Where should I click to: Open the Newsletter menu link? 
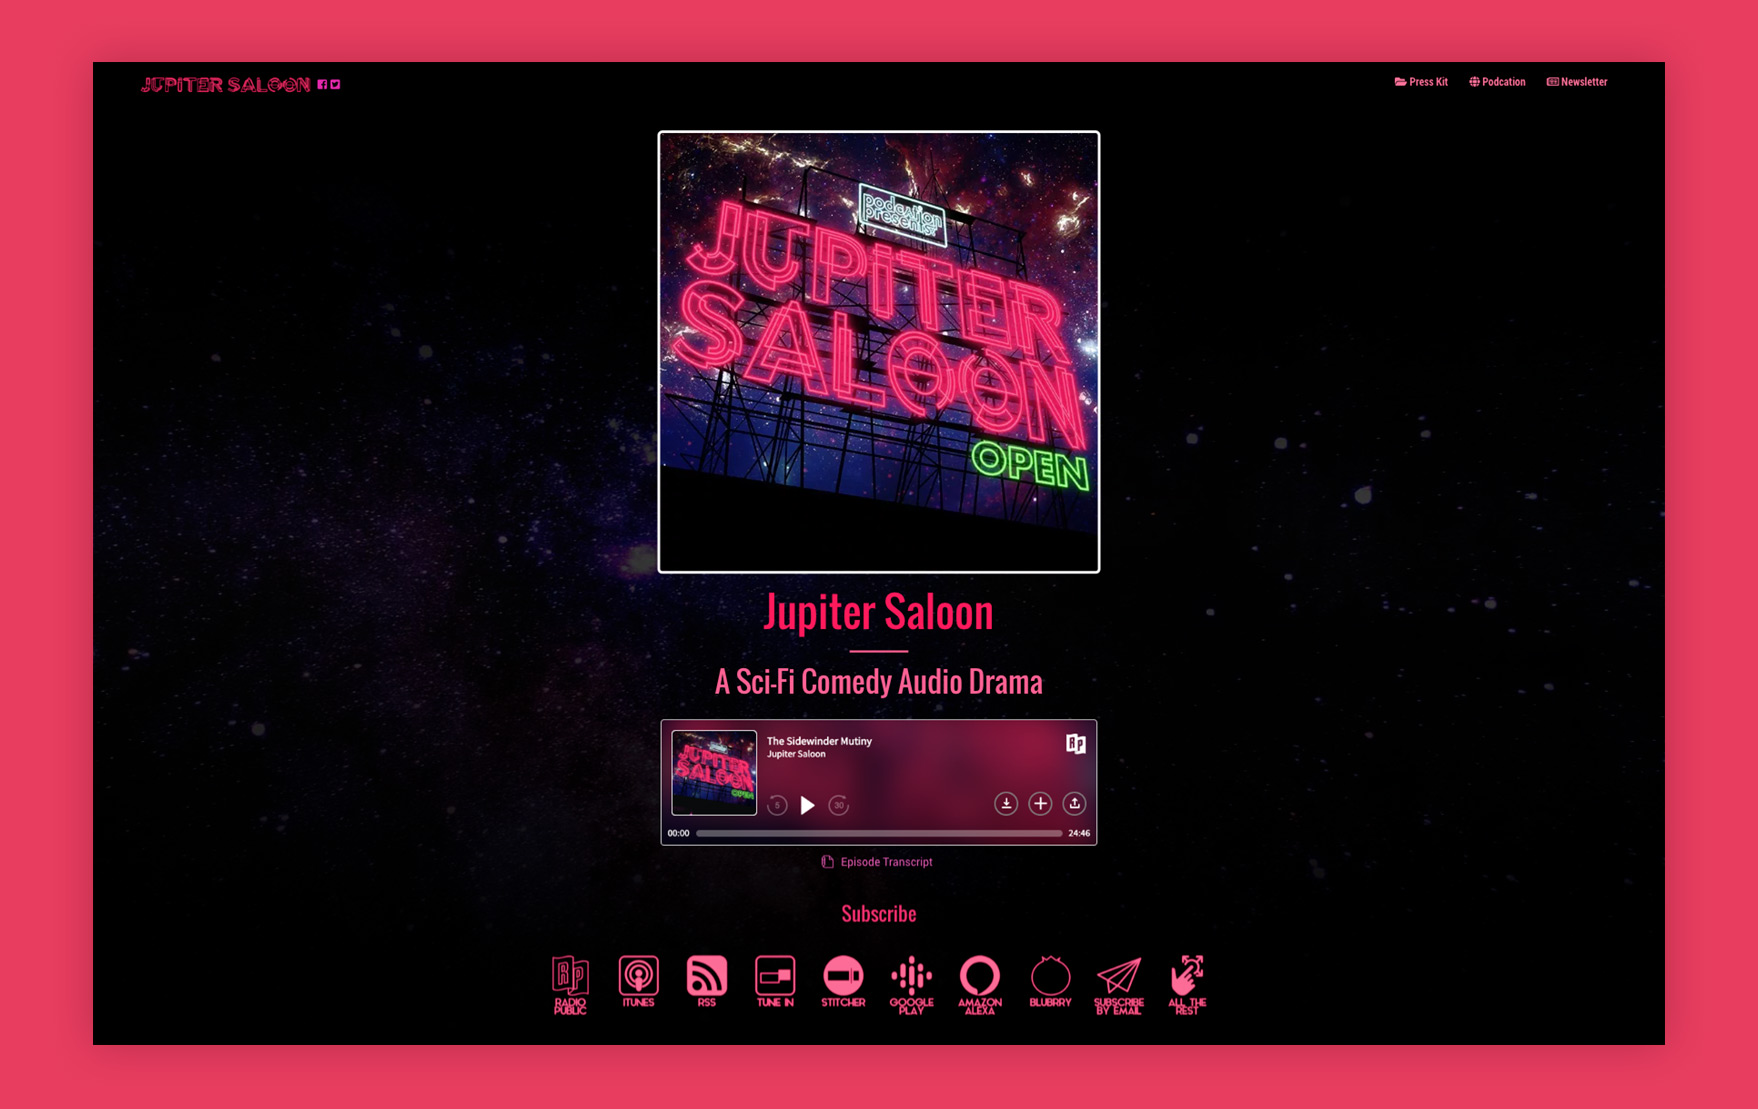[1577, 82]
